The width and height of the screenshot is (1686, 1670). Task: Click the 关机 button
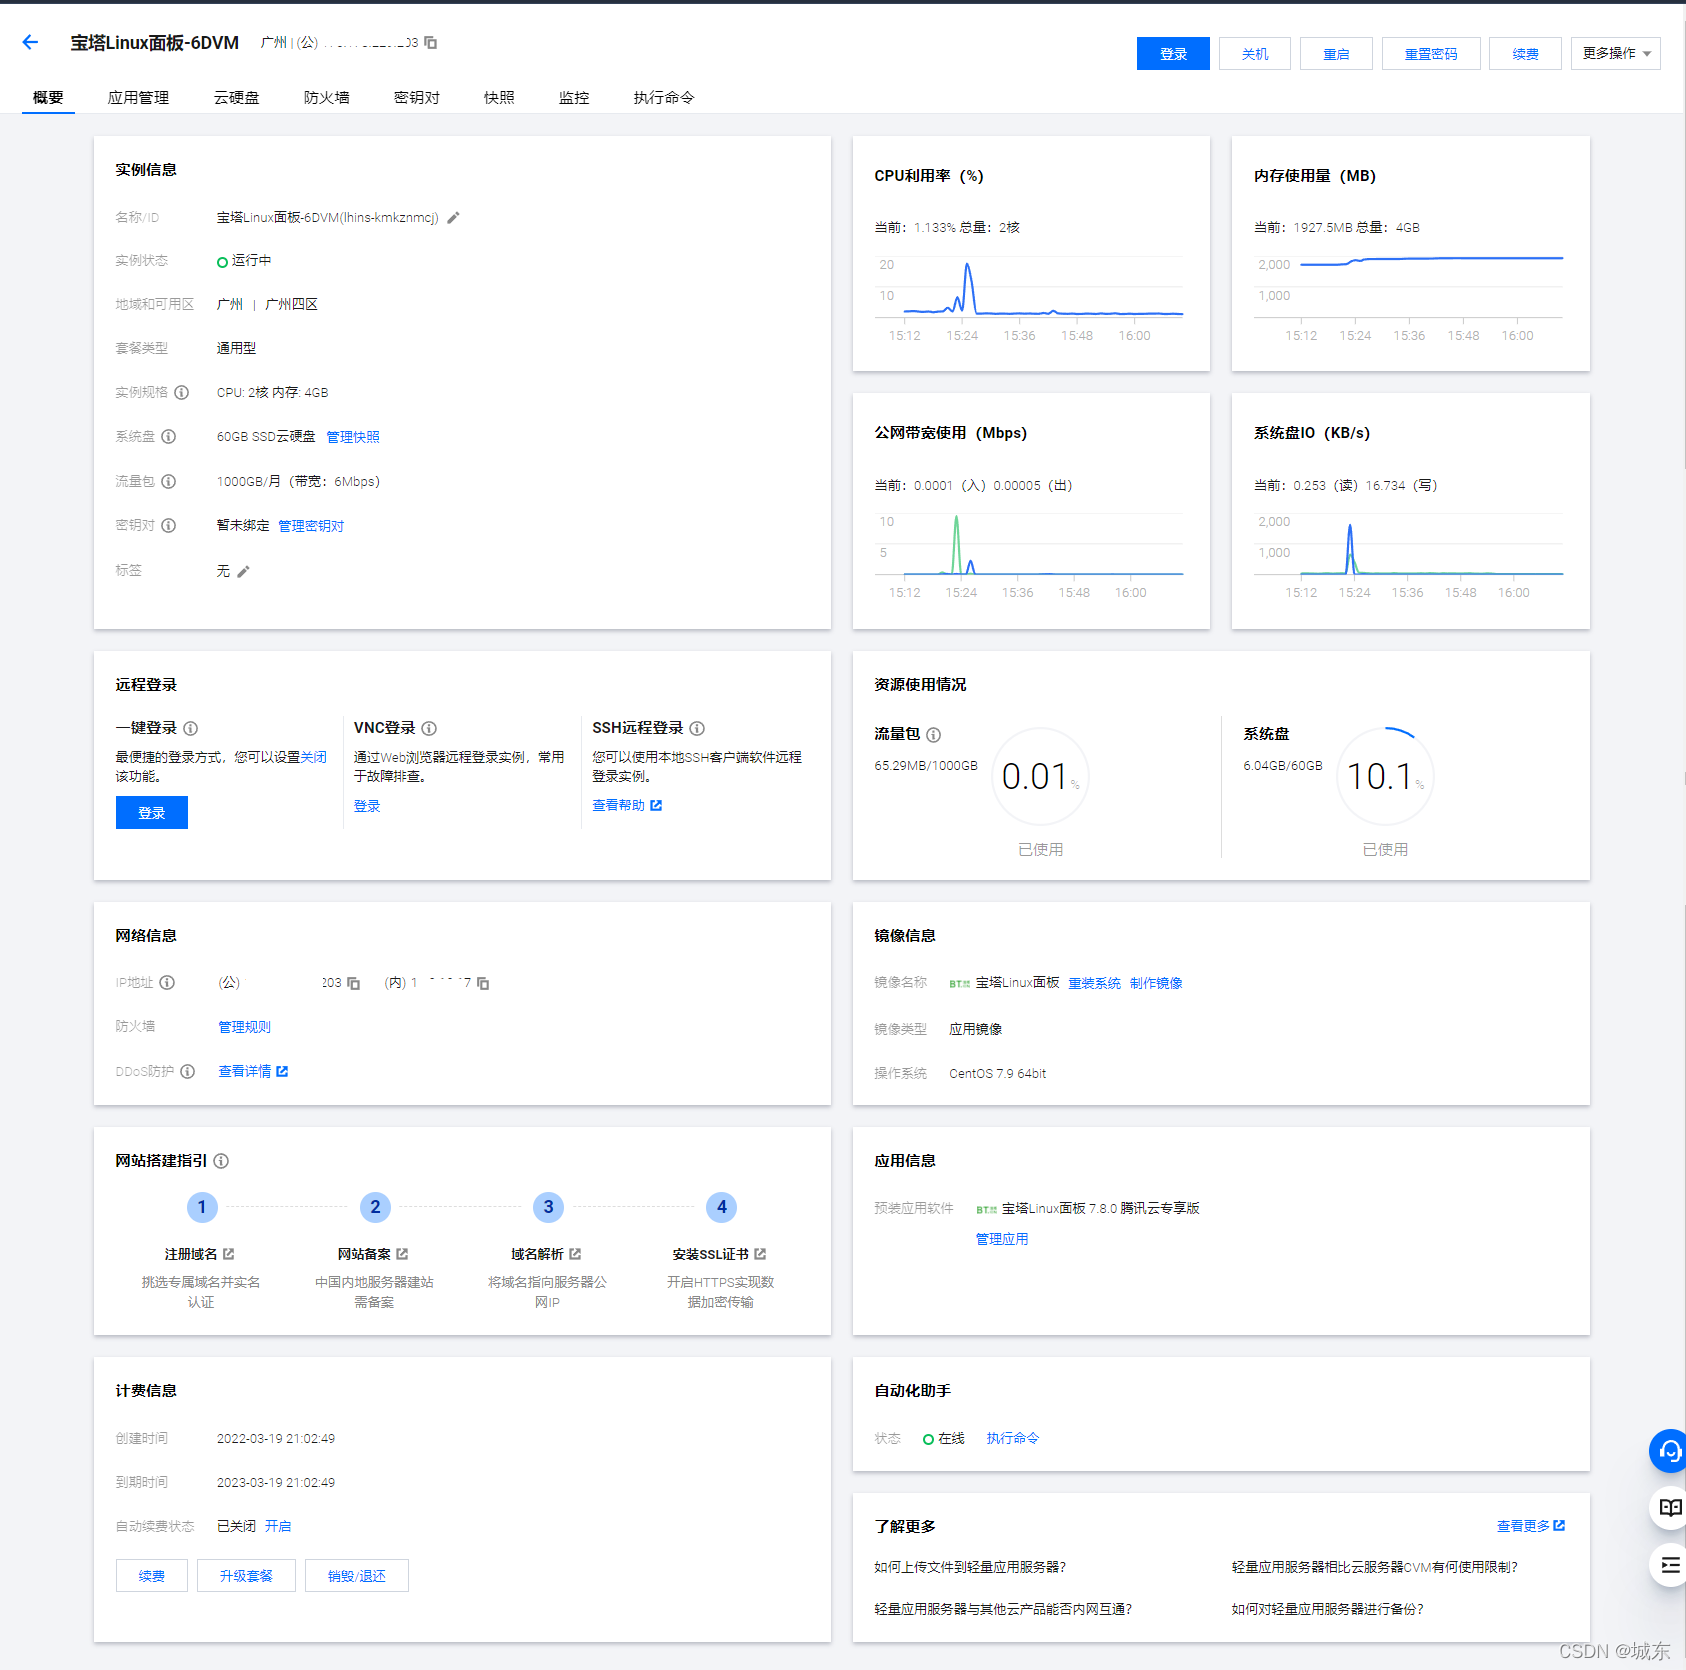tap(1255, 53)
